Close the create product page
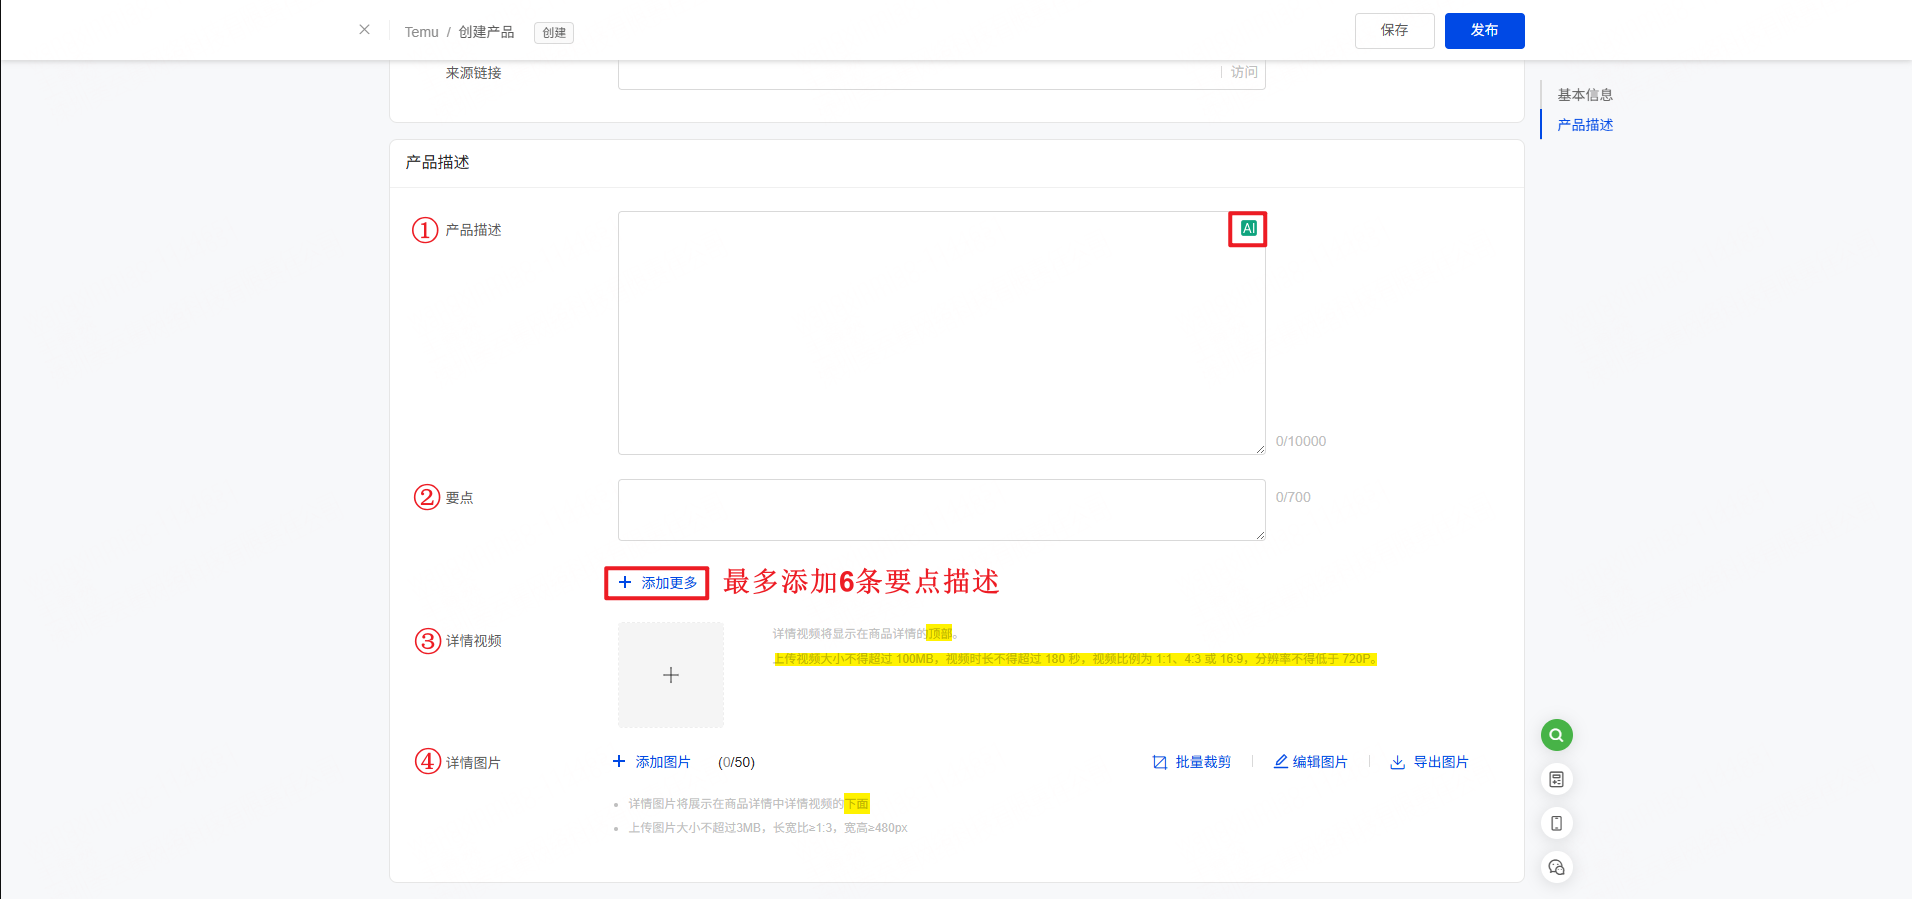This screenshot has height=899, width=1912. 365,30
